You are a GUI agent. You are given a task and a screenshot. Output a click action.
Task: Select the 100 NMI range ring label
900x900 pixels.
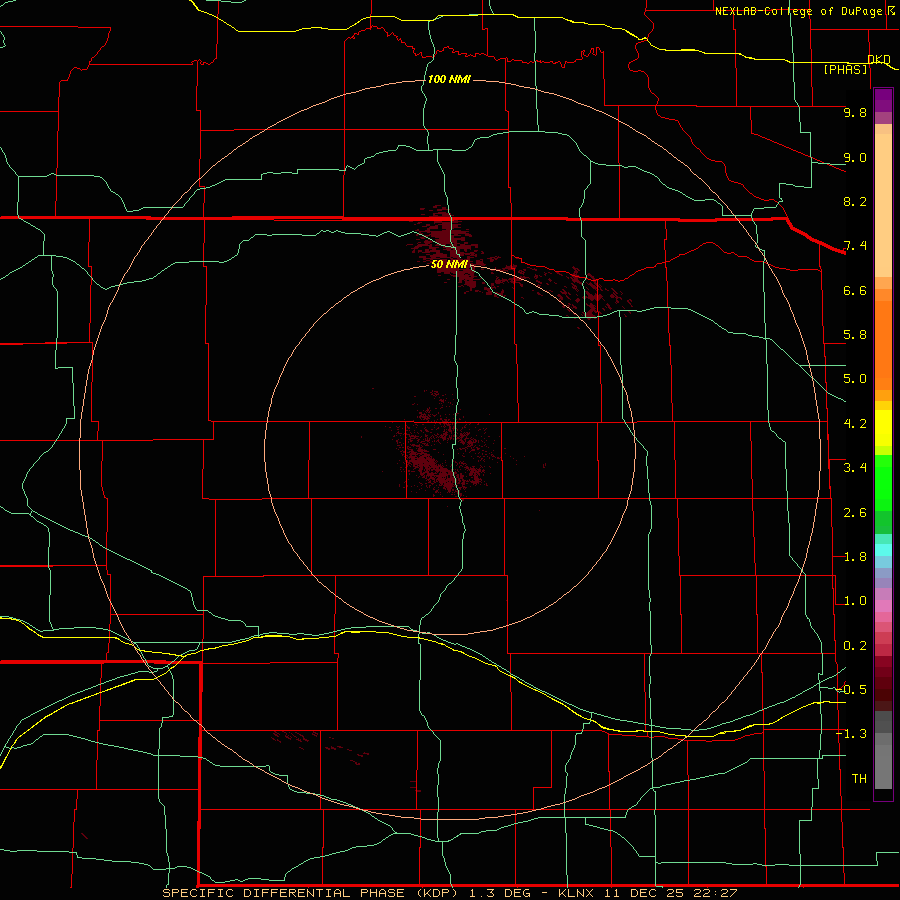[x=449, y=79]
